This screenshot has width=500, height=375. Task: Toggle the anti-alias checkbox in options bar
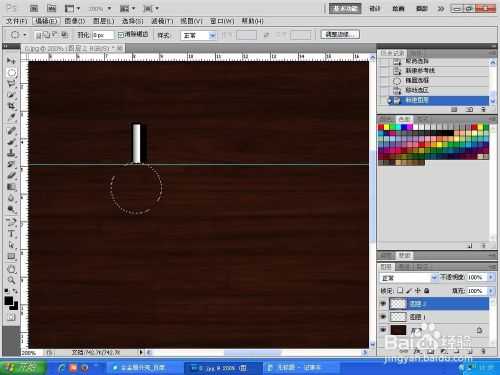pos(121,35)
